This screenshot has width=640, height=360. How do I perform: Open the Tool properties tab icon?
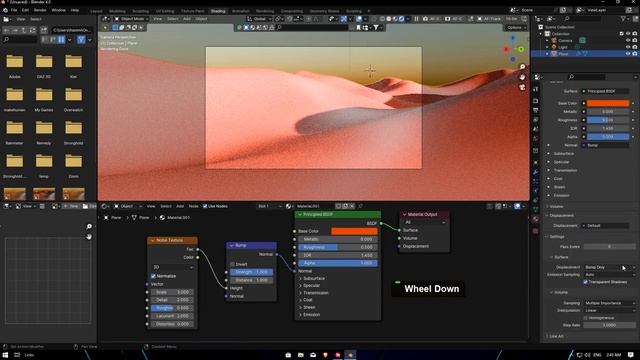click(536, 89)
